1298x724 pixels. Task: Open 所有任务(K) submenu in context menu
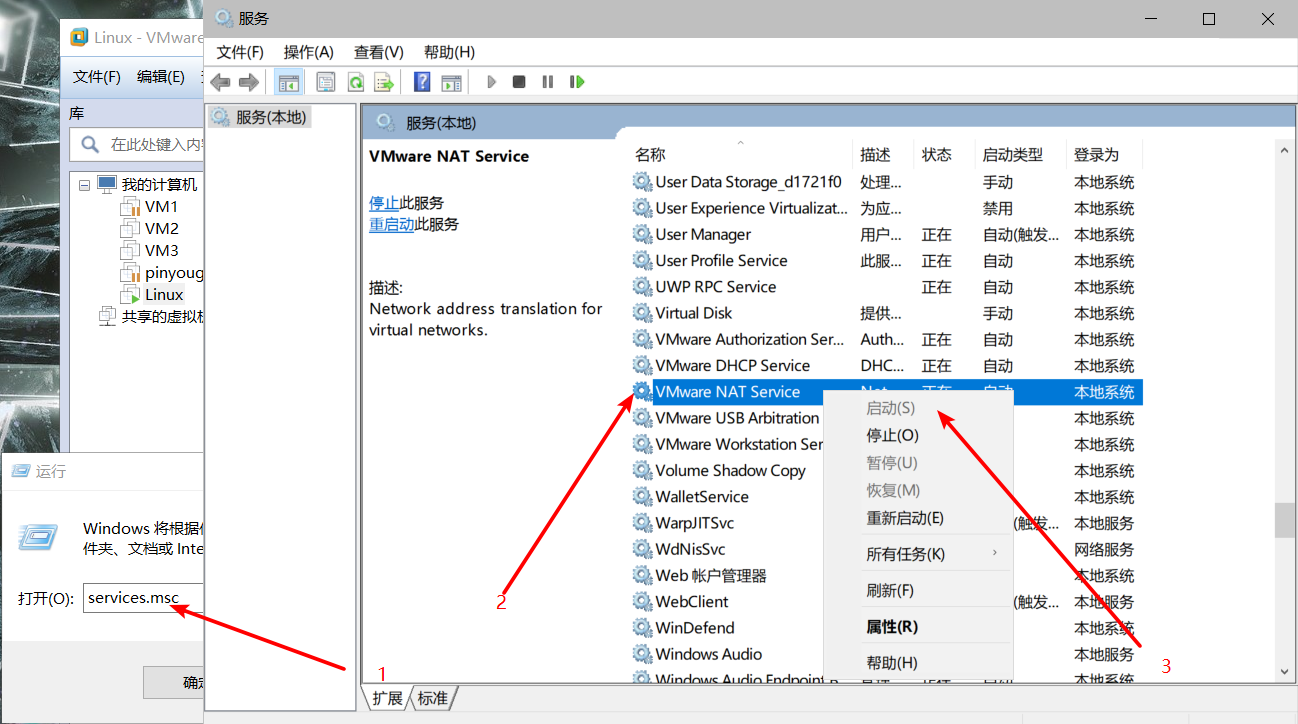coord(918,554)
